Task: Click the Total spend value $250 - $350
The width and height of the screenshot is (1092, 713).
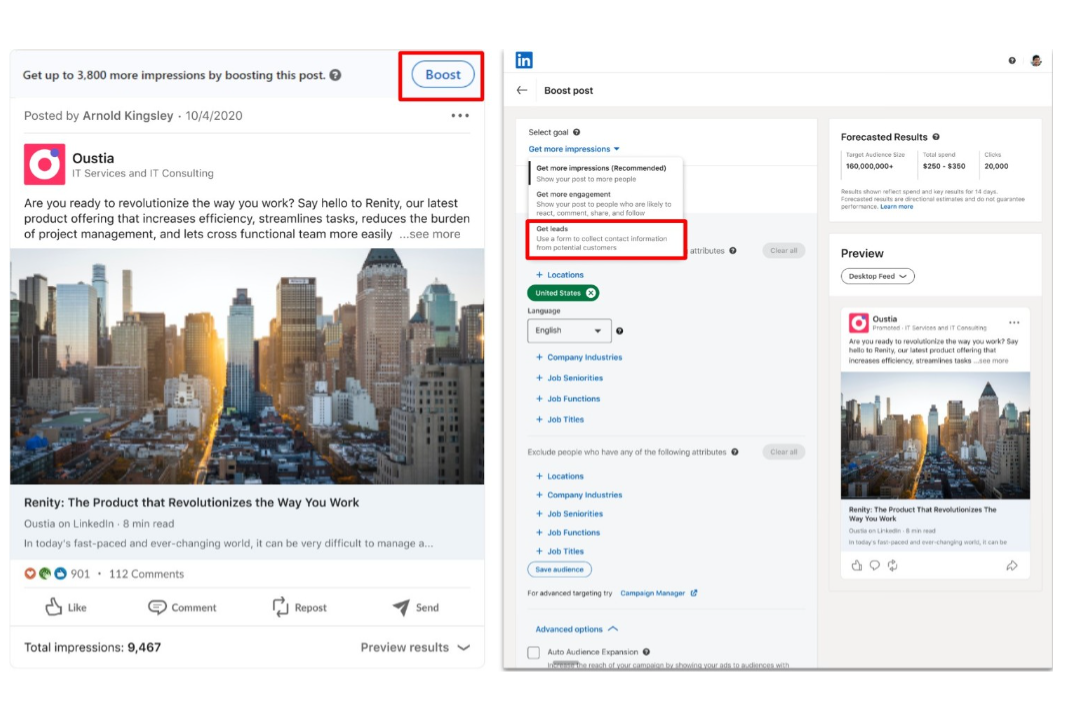Action: tap(944, 166)
